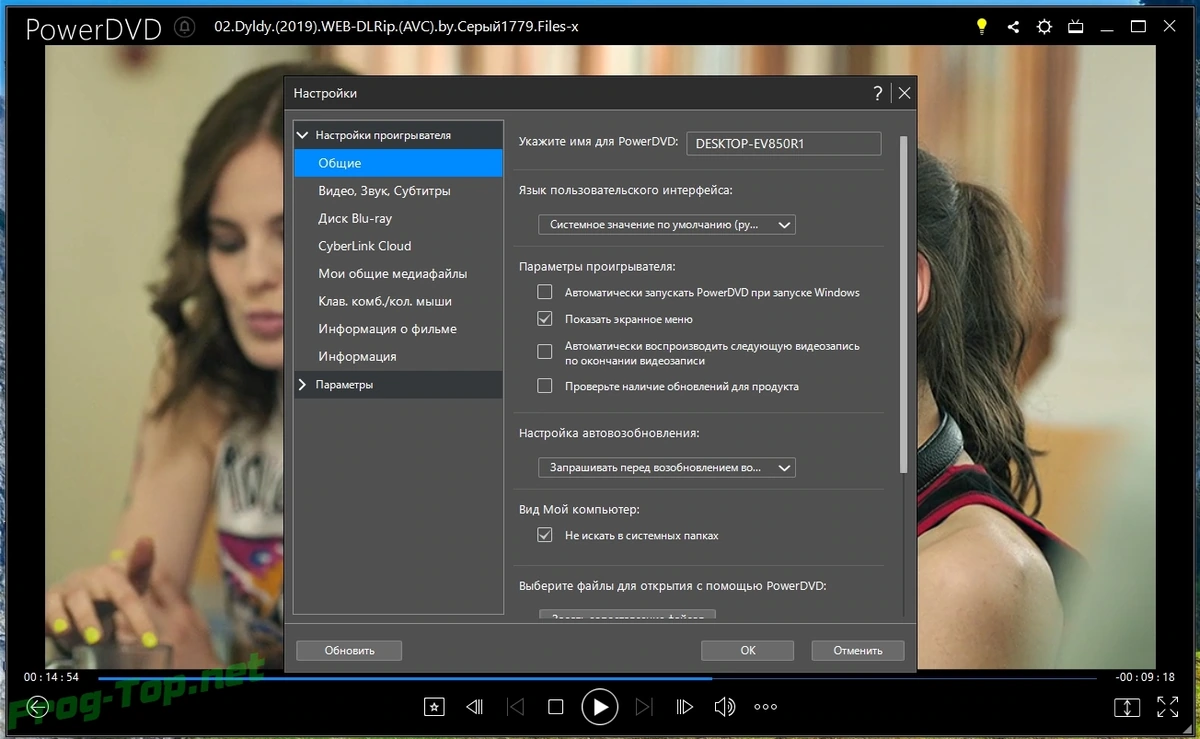Click the settings dialog vertical scrollbar

point(904,304)
